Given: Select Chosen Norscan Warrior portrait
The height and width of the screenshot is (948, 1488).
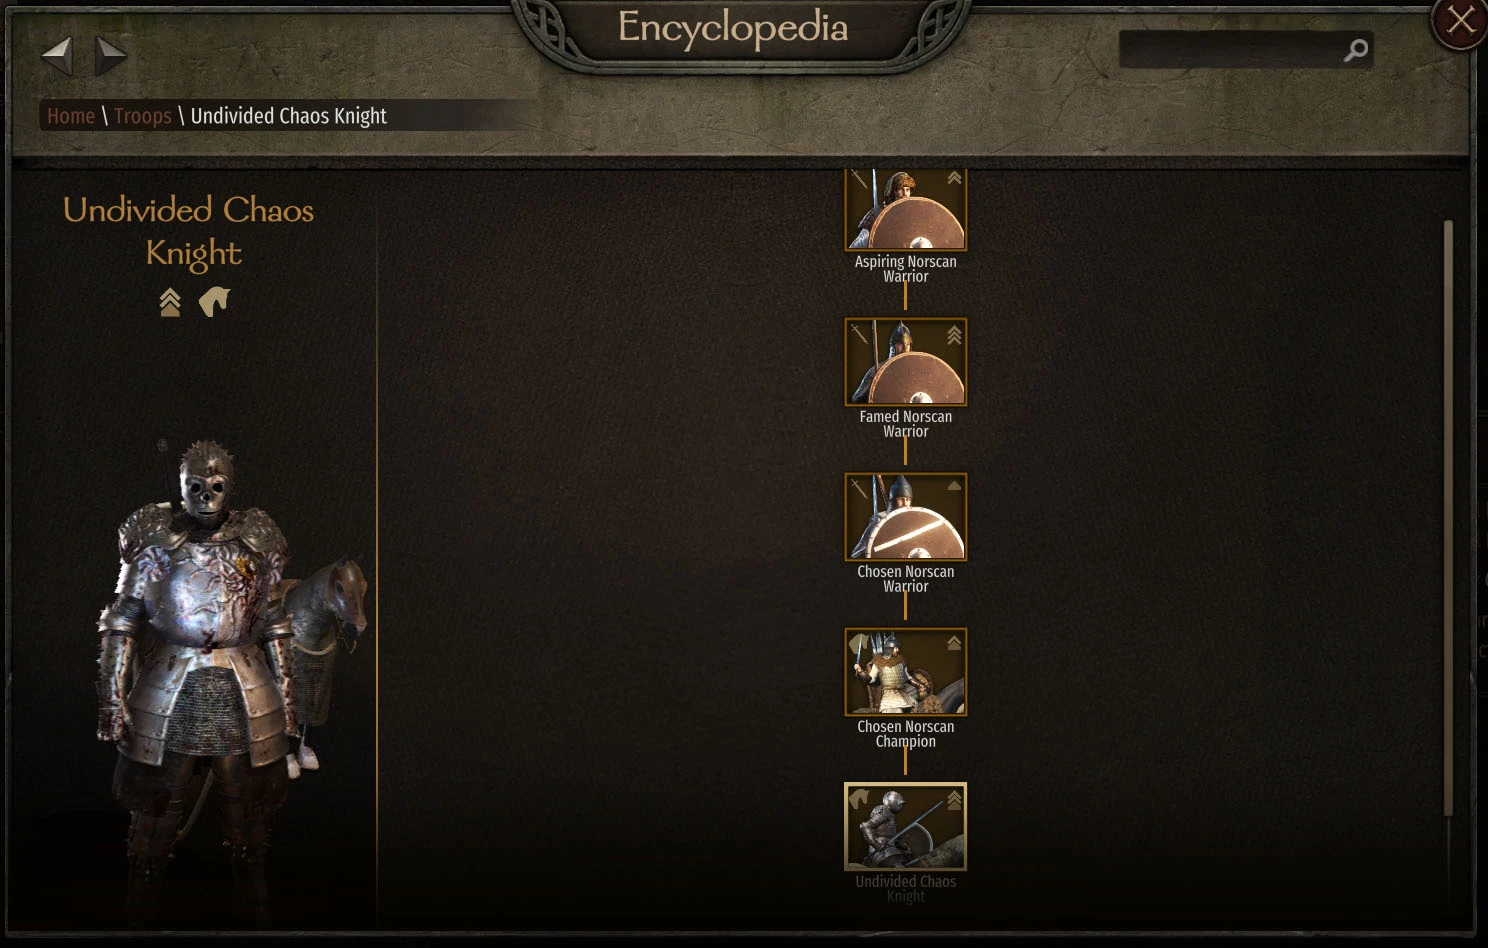Looking at the screenshot, I should point(906,517).
